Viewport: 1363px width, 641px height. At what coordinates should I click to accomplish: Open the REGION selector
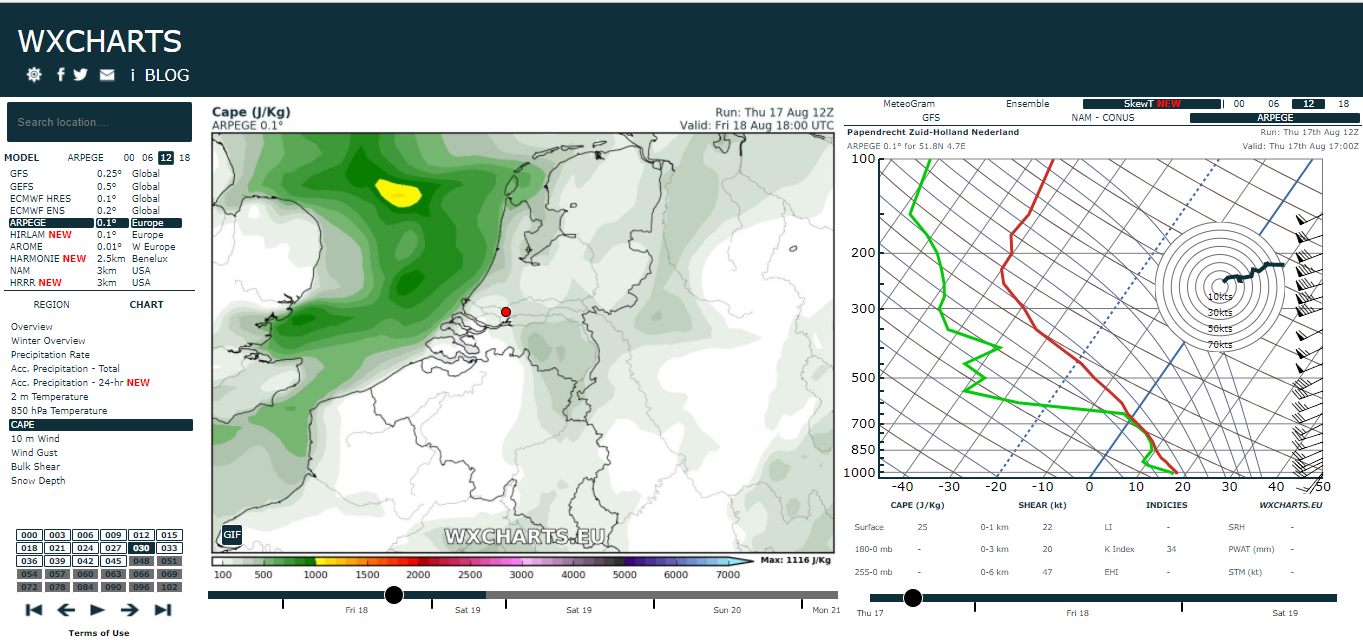52,305
